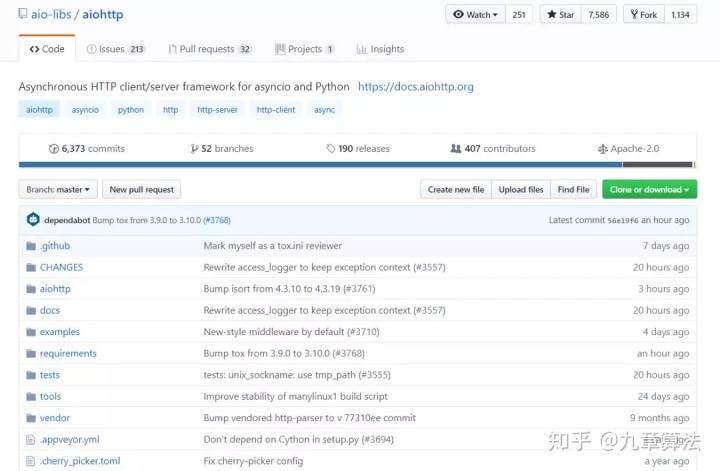Open the Pull requests tab

point(210,49)
